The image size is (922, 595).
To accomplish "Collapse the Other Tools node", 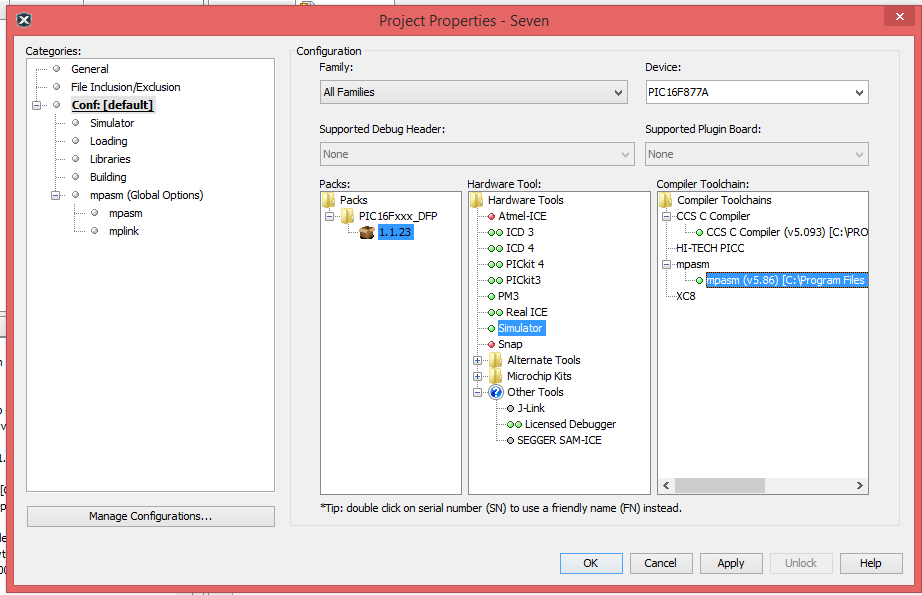I will click(x=477, y=392).
